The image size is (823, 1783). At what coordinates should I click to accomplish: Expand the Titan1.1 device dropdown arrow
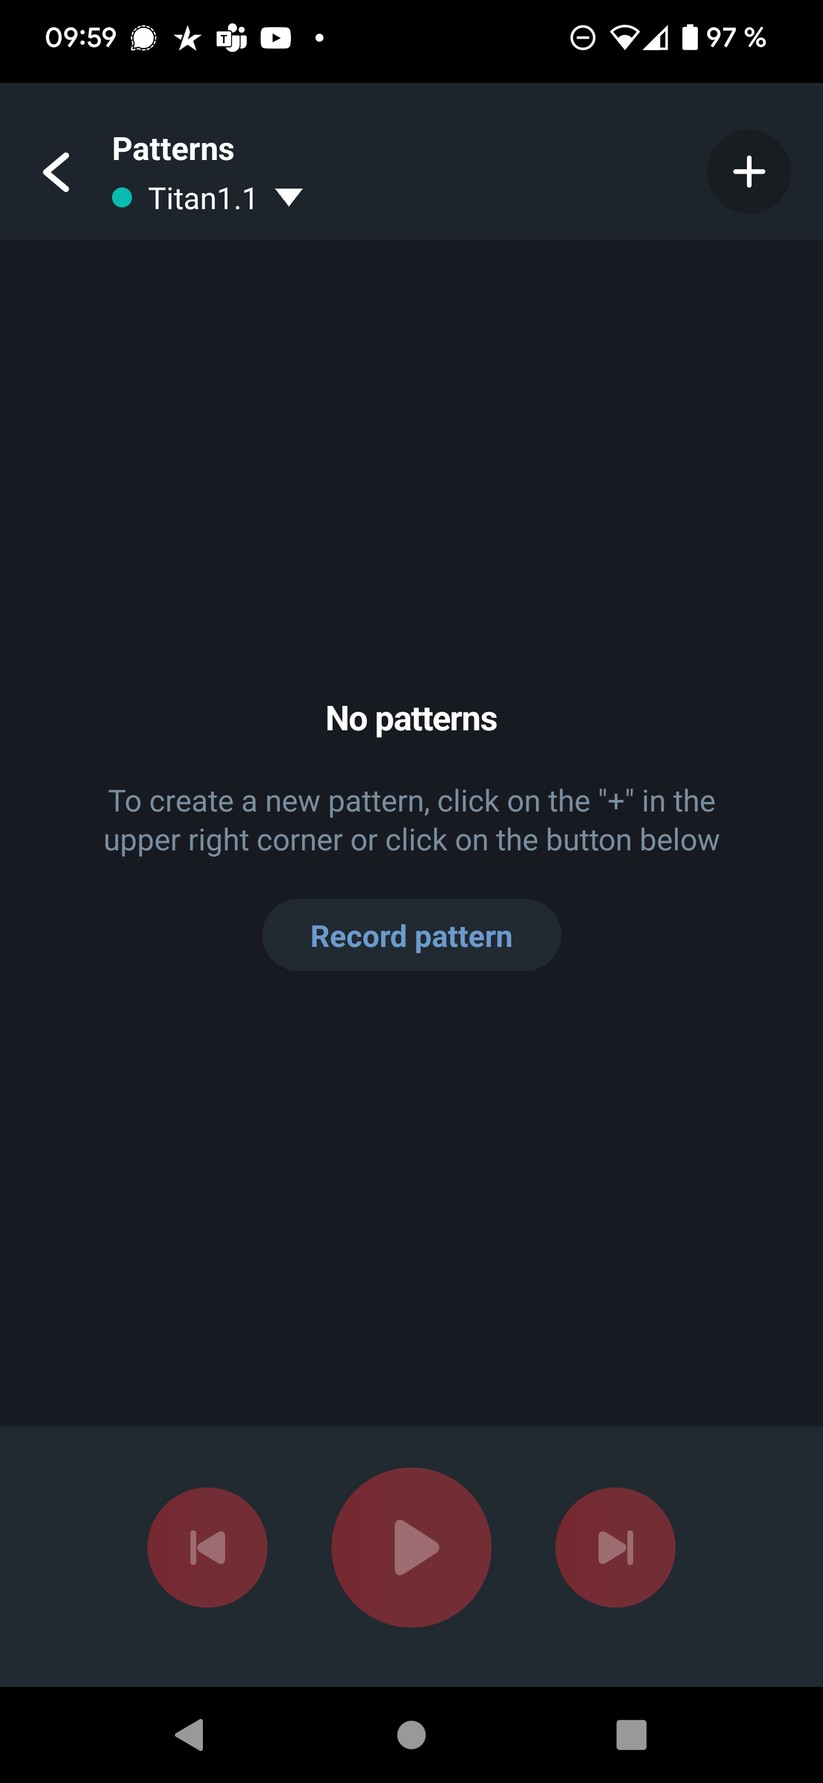coord(289,198)
